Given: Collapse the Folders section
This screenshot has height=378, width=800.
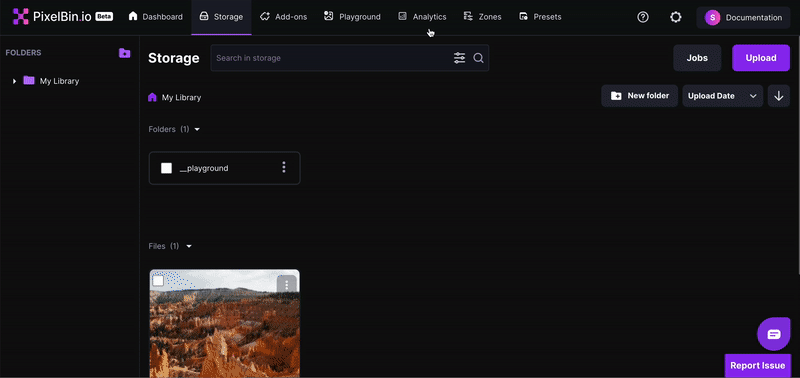Looking at the screenshot, I should [197, 130].
